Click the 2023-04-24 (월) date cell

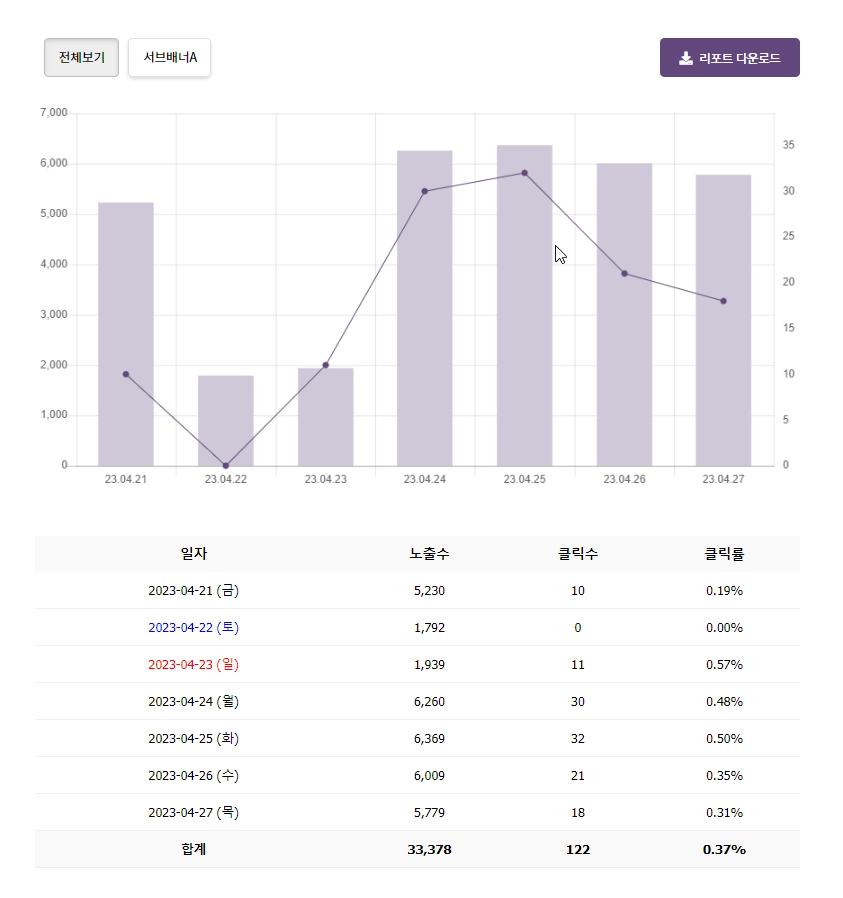pyautogui.click(x=194, y=702)
